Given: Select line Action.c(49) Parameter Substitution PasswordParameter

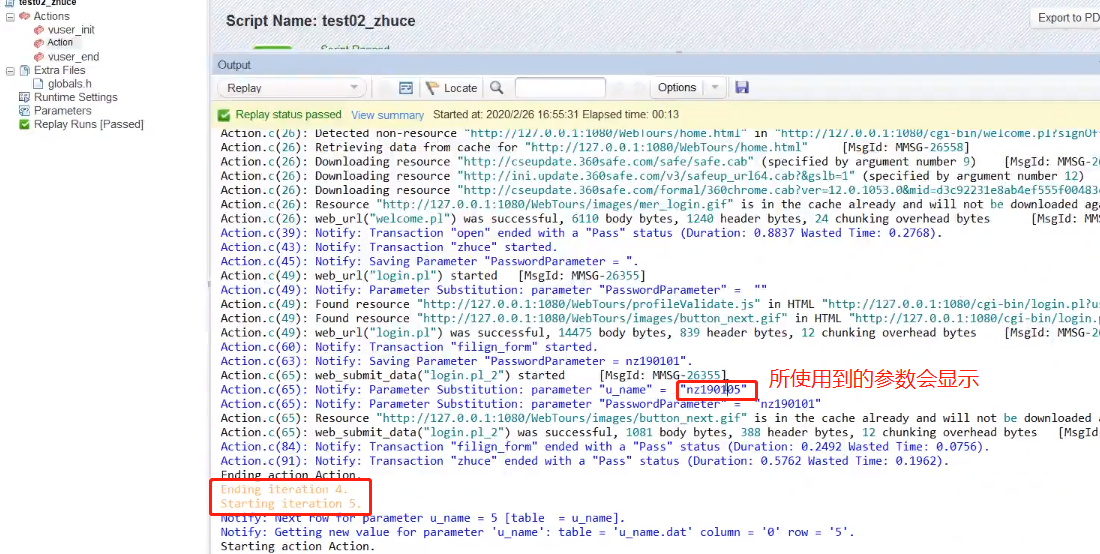Looking at the screenshot, I should click(494, 290).
